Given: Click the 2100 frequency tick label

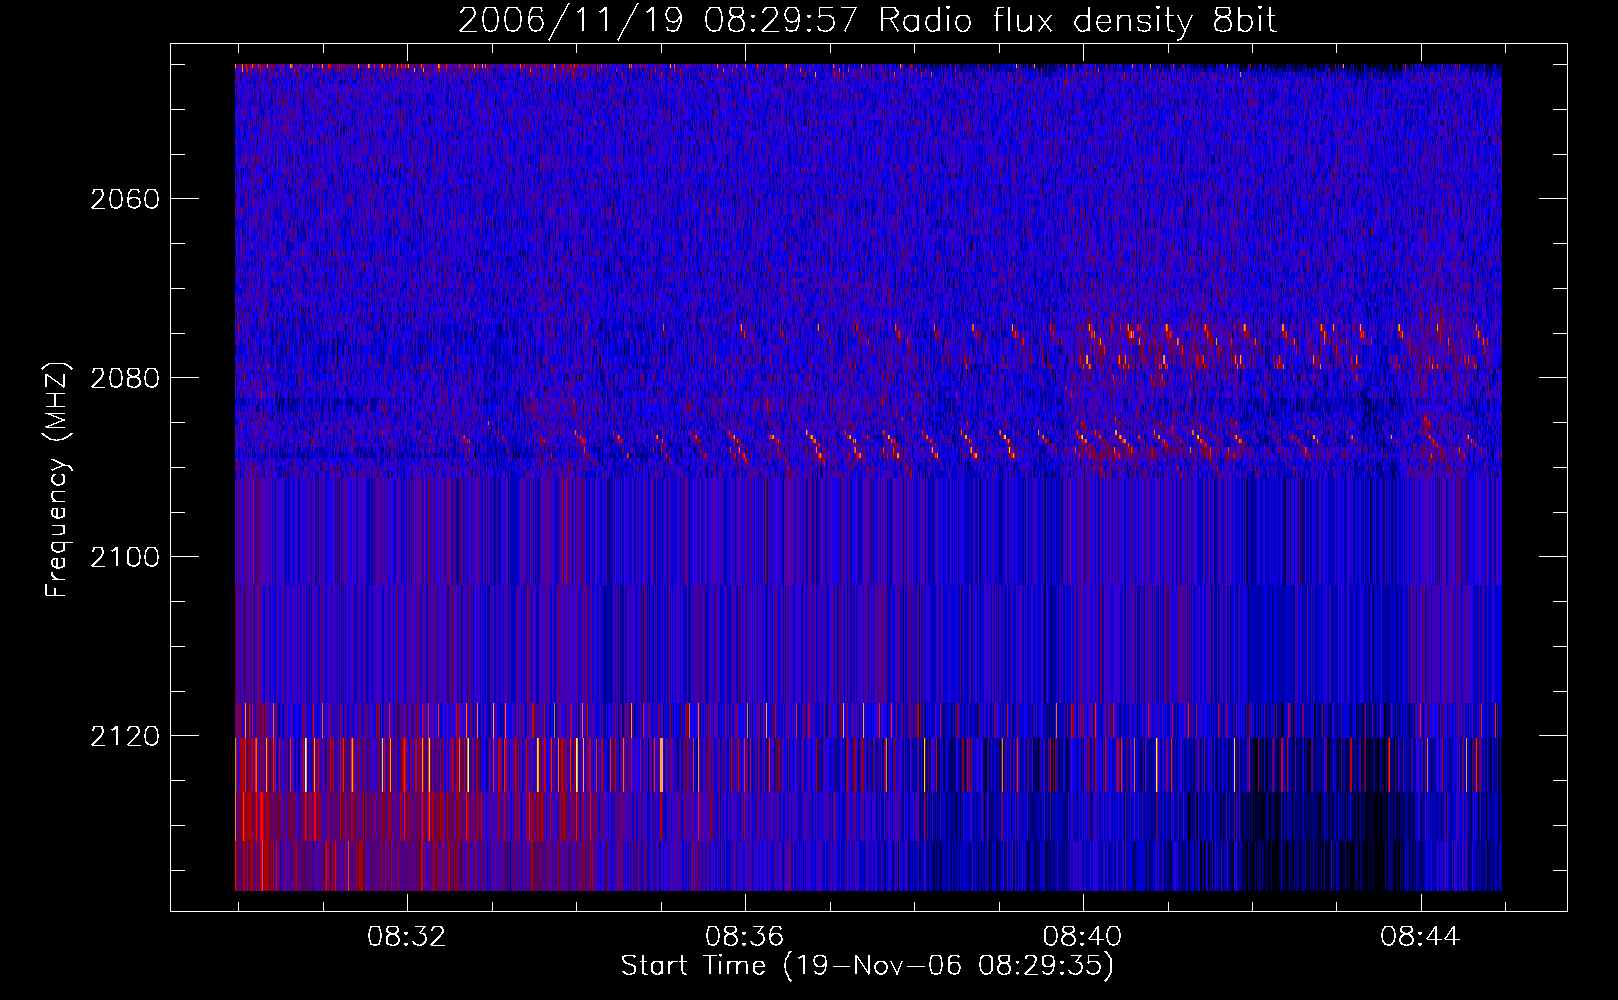Looking at the screenshot, I should coord(125,557).
